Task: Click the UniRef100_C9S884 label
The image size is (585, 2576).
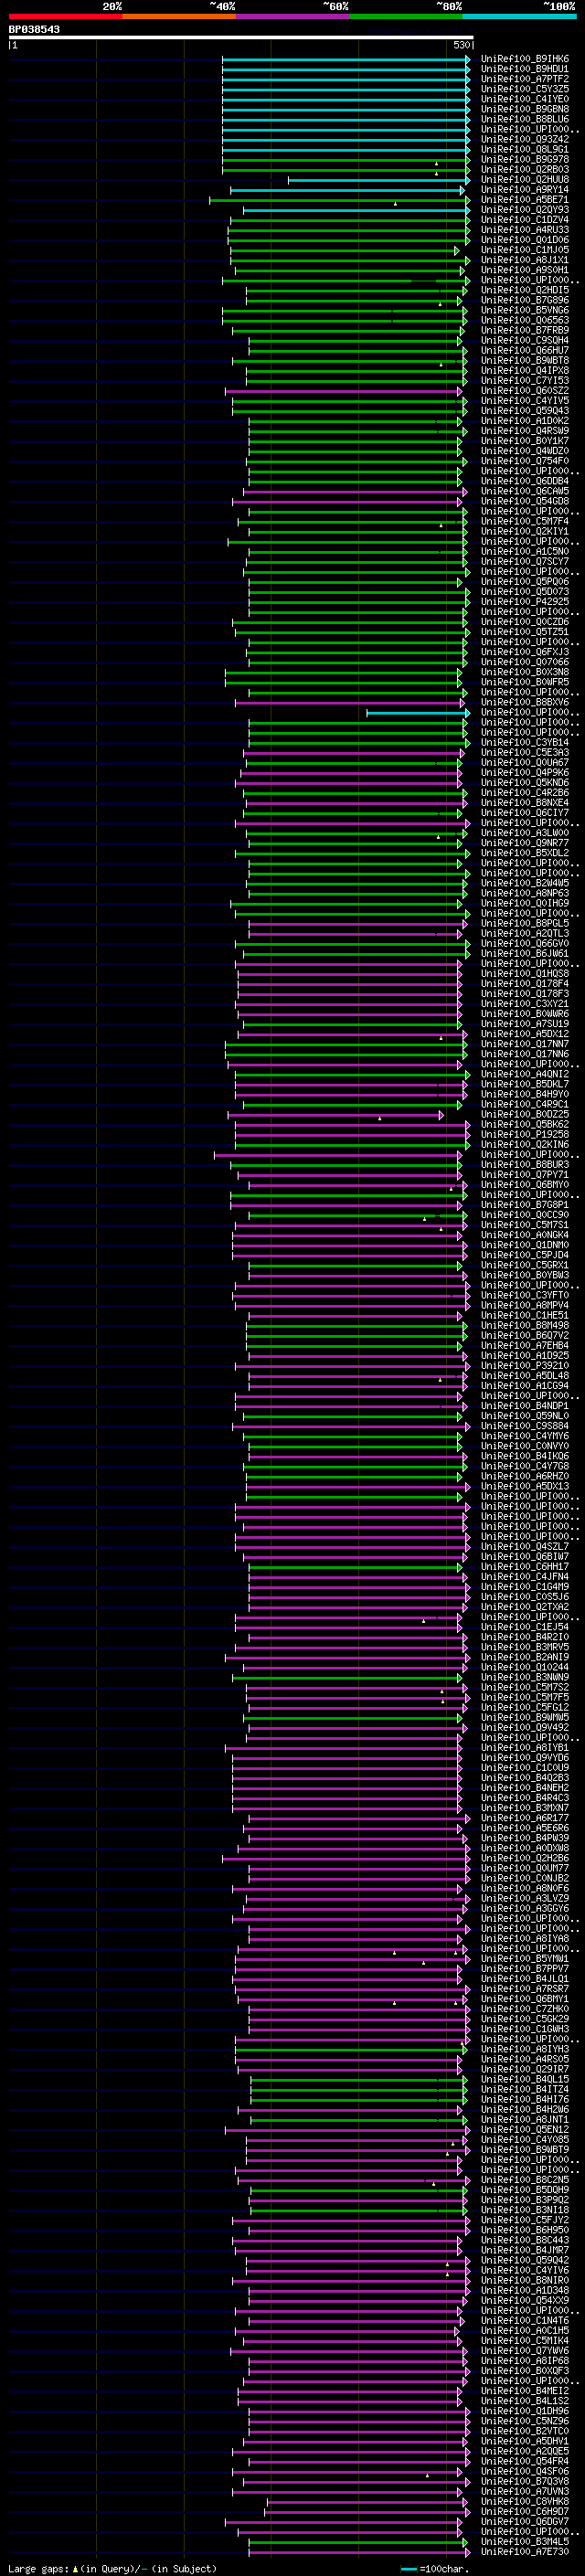Action: tap(525, 1426)
